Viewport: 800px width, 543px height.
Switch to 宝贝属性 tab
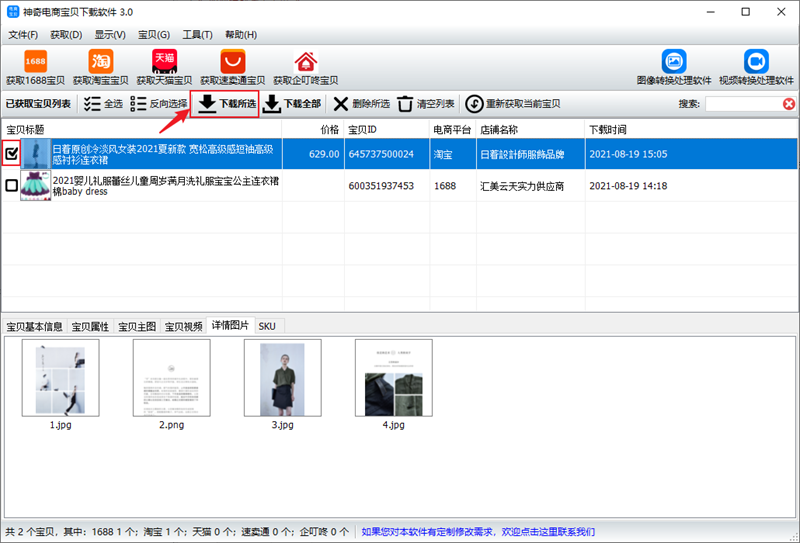coord(90,327)
